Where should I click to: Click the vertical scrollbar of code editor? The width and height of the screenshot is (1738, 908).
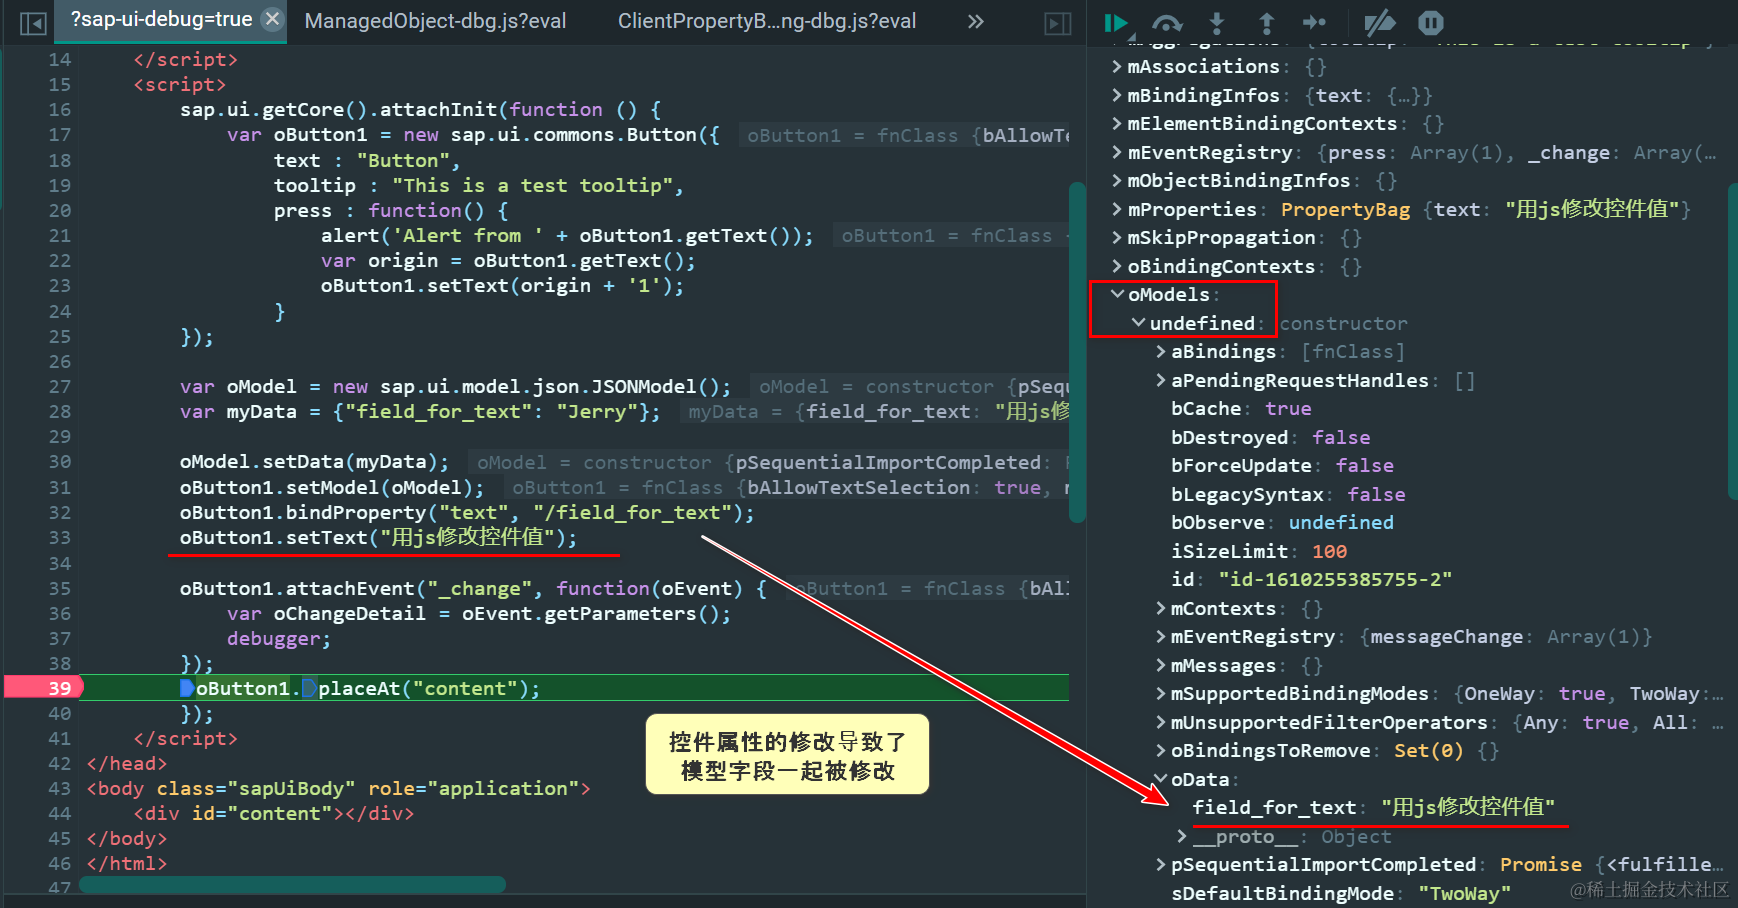pyautogui.click(x=1077, y=352)
